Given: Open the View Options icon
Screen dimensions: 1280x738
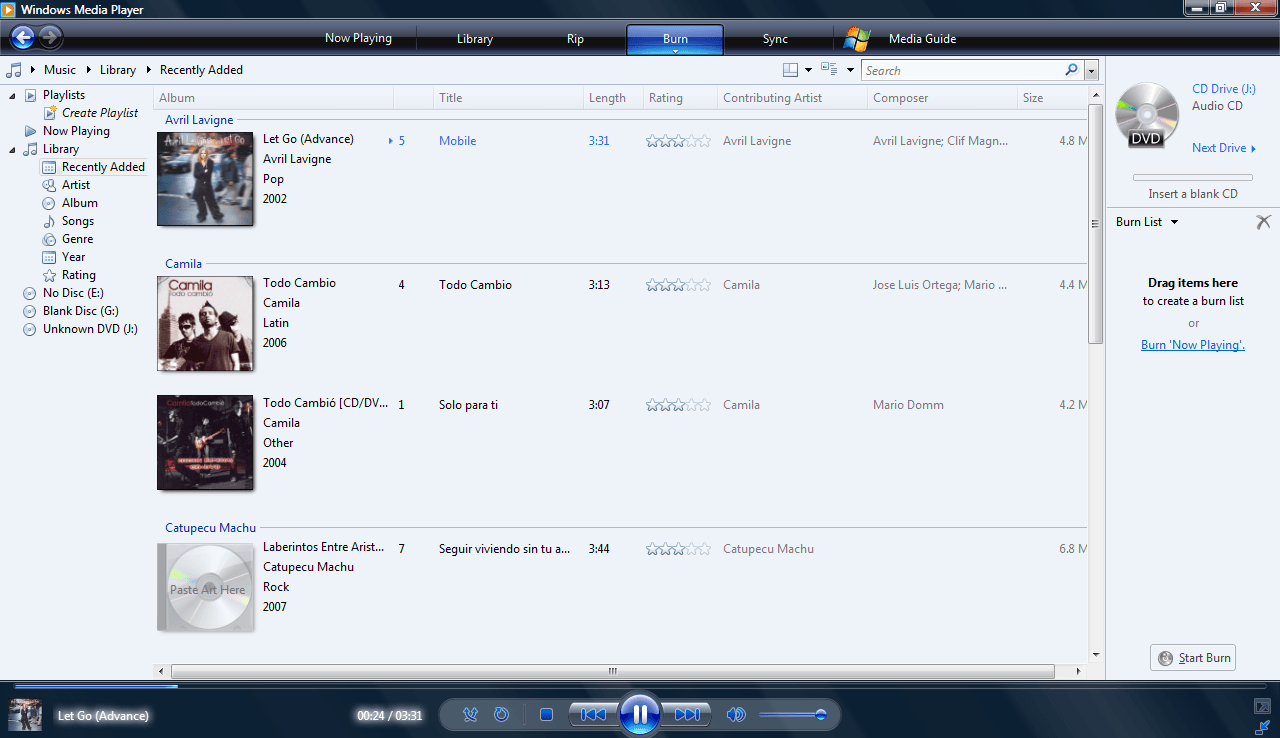Looking at the screenshot, I should tap(829, 70).
